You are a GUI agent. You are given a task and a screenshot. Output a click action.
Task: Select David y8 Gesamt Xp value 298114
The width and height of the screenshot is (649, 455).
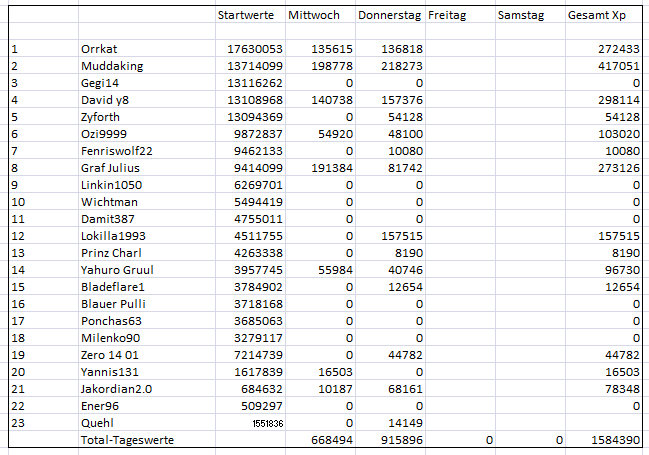click(x=604, y=100)
